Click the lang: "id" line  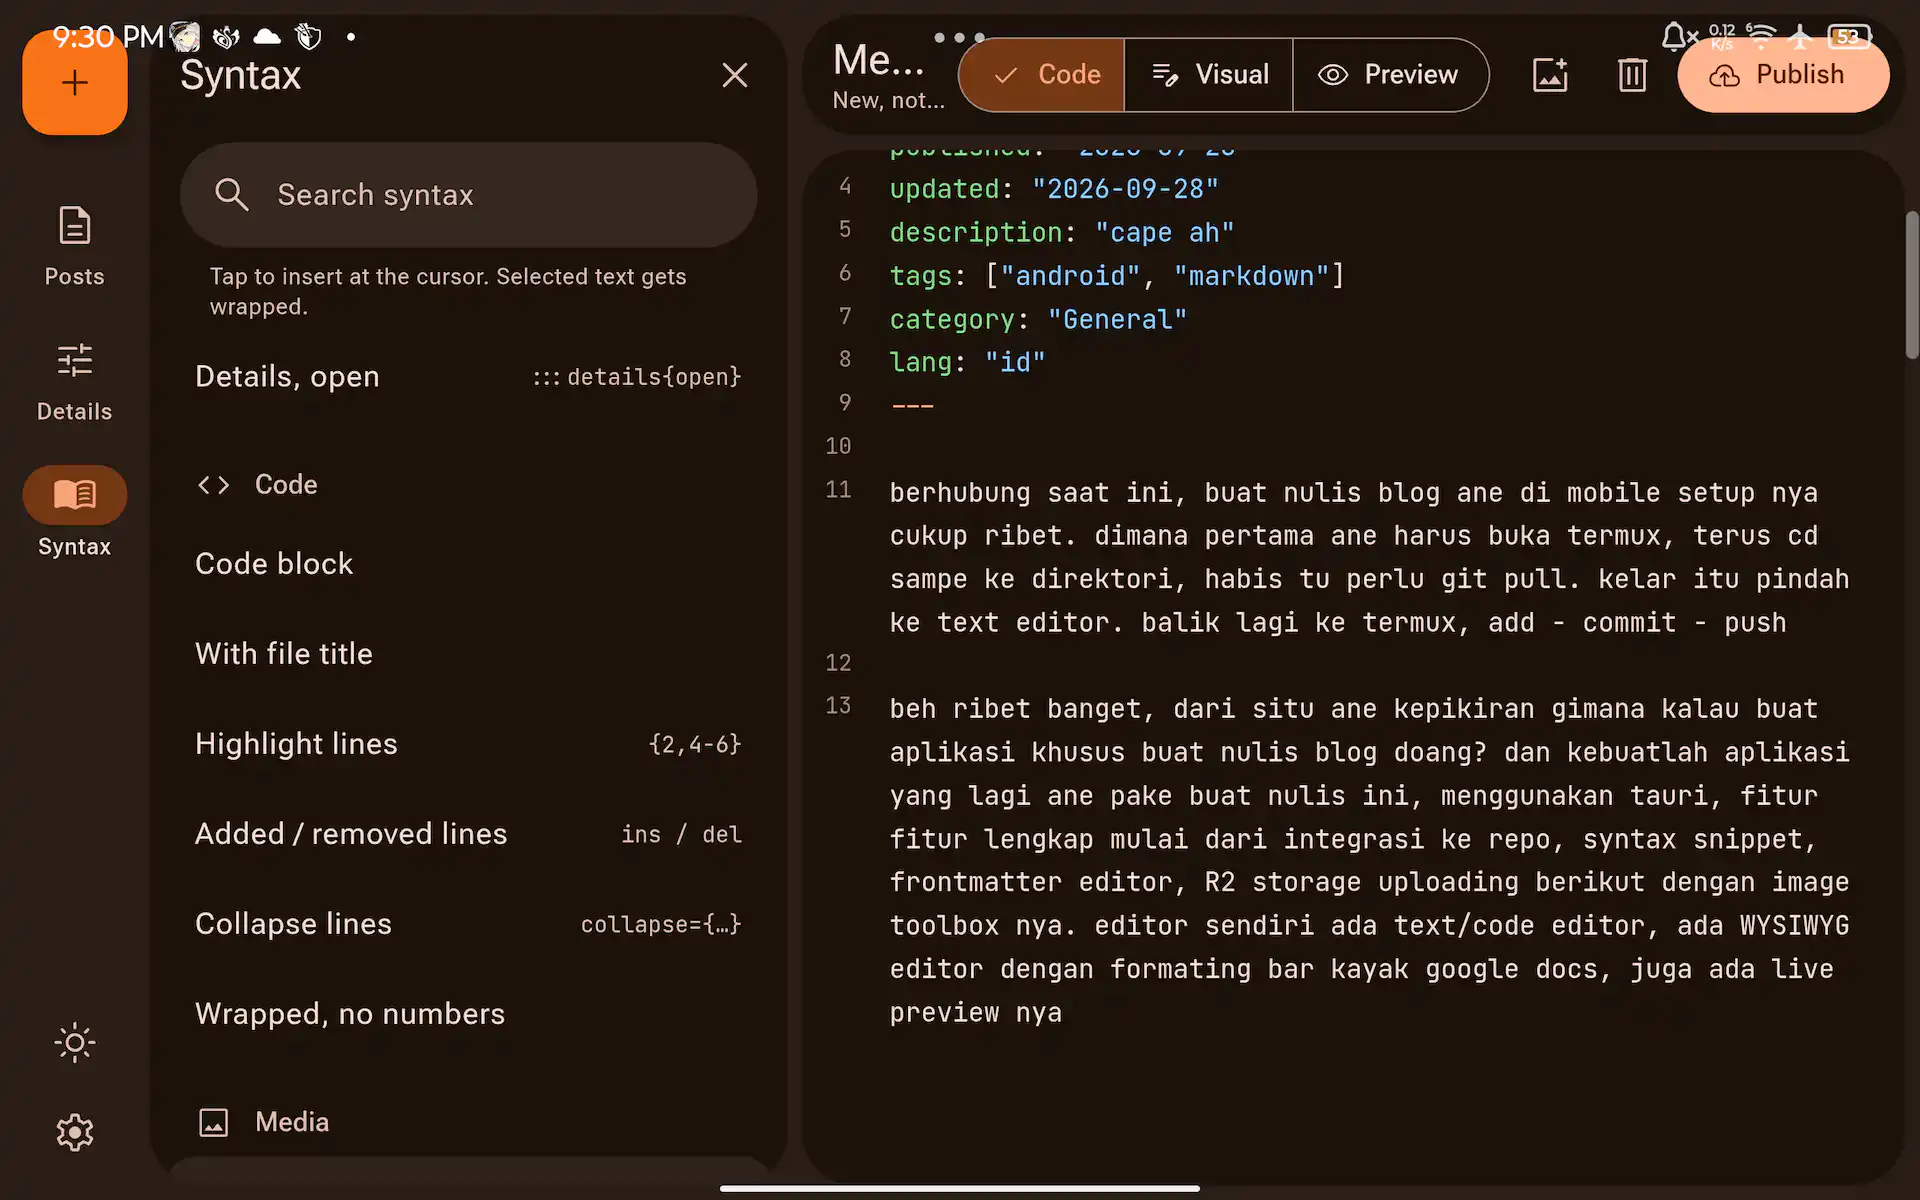tap(967, 363)
